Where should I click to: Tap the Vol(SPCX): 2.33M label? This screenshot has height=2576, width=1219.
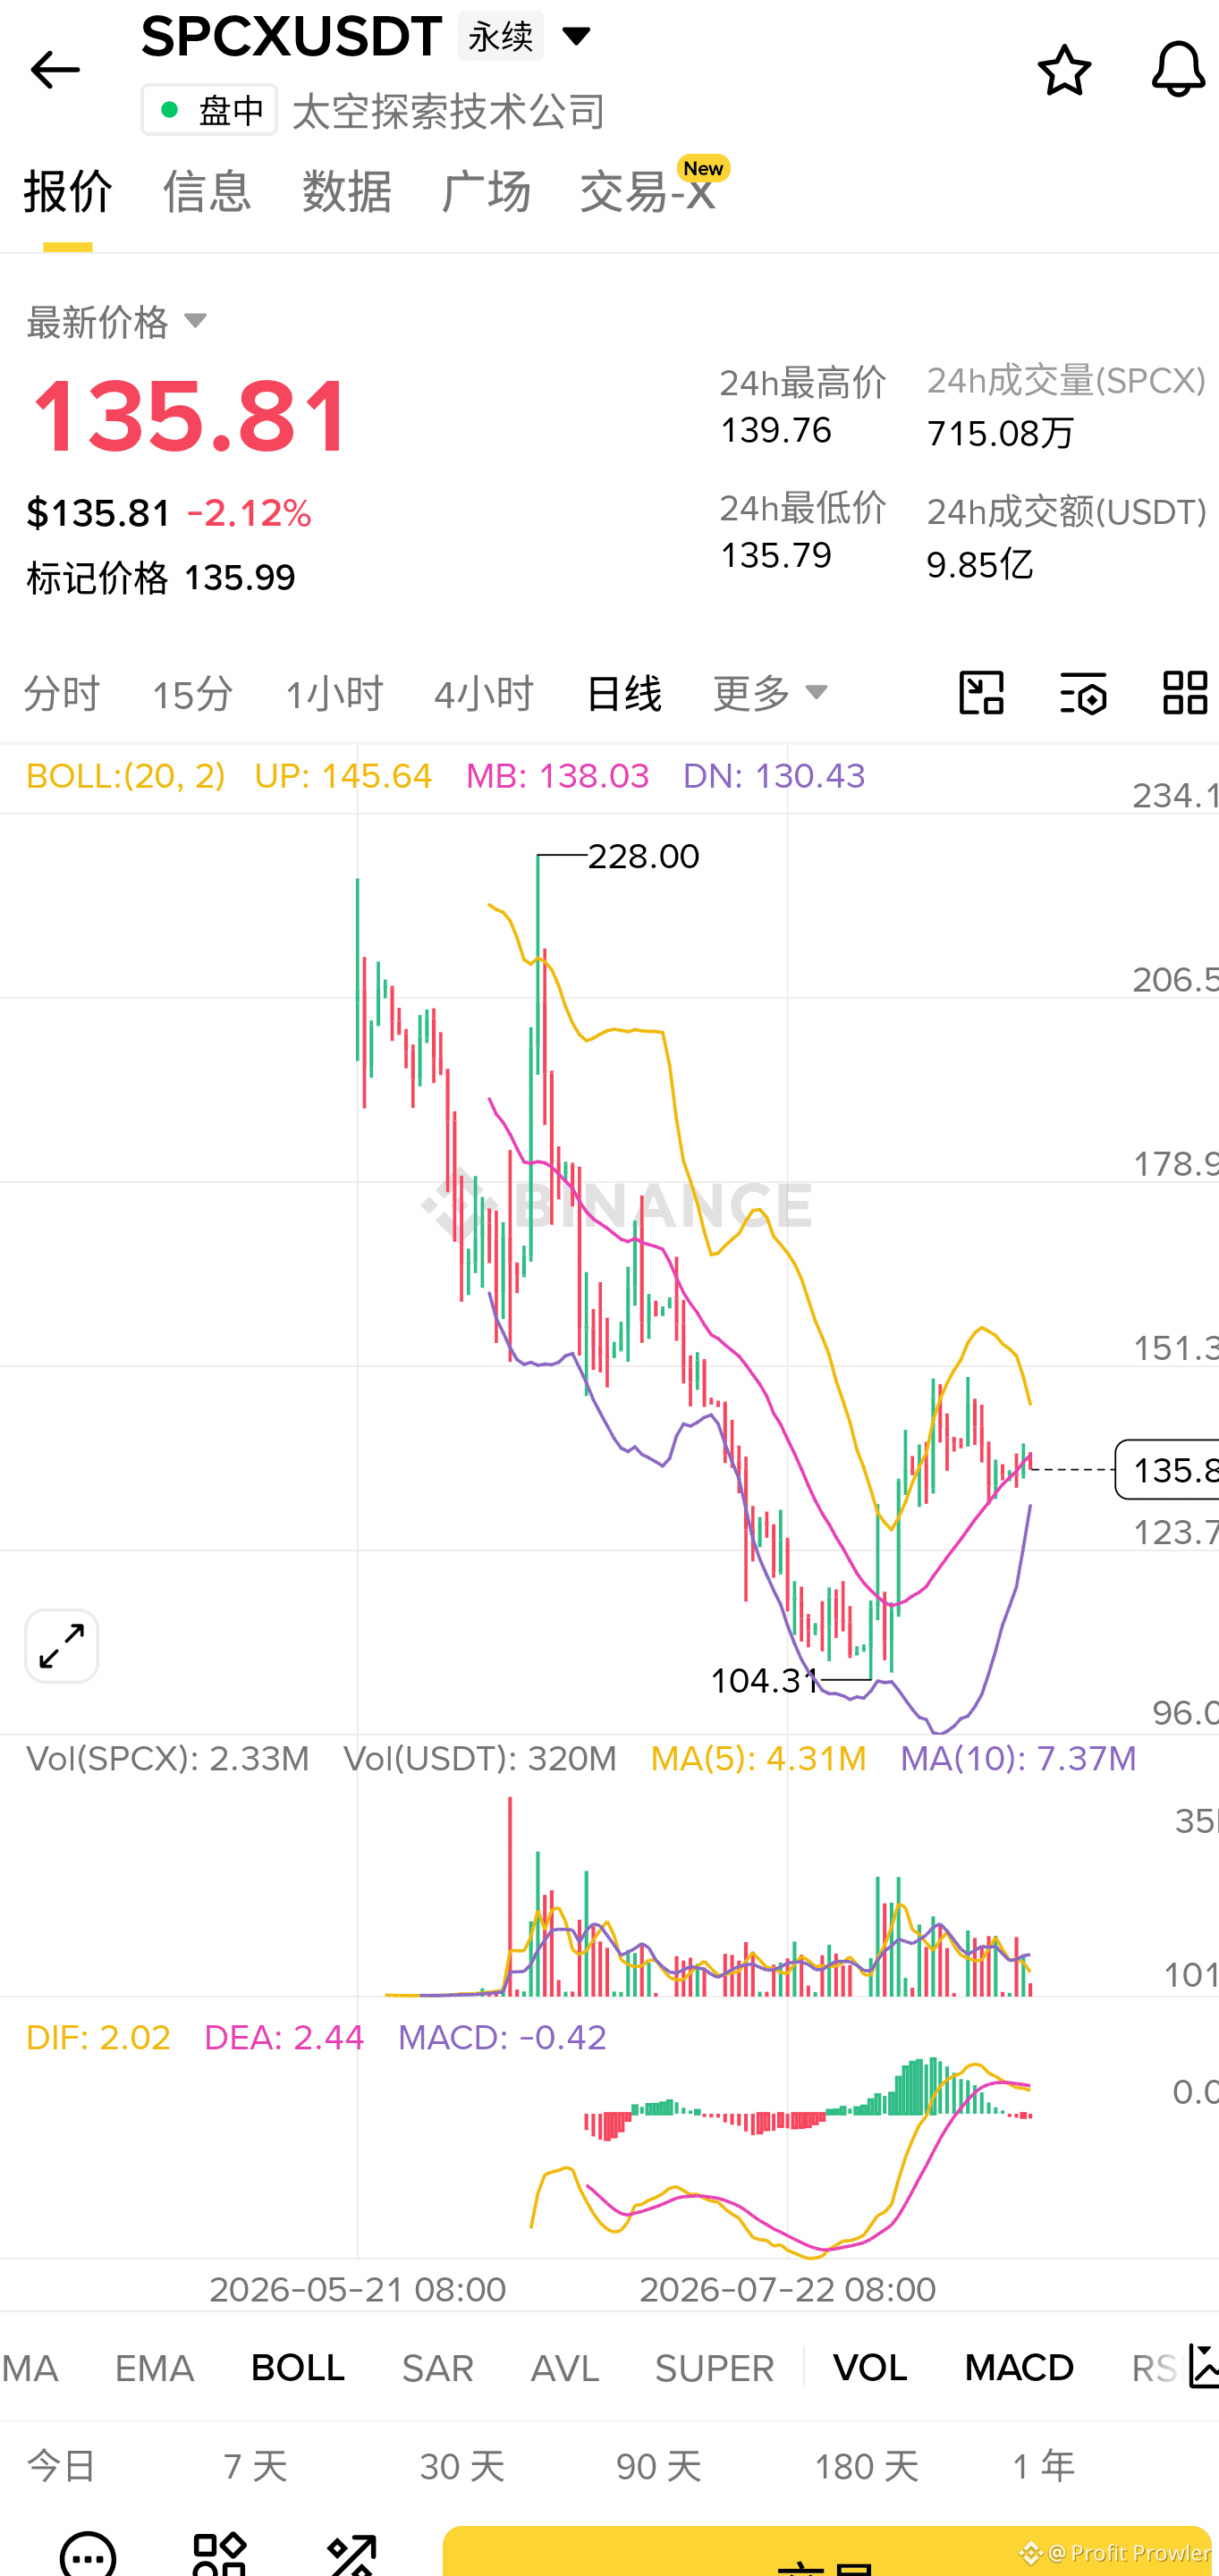point(168,1759)
